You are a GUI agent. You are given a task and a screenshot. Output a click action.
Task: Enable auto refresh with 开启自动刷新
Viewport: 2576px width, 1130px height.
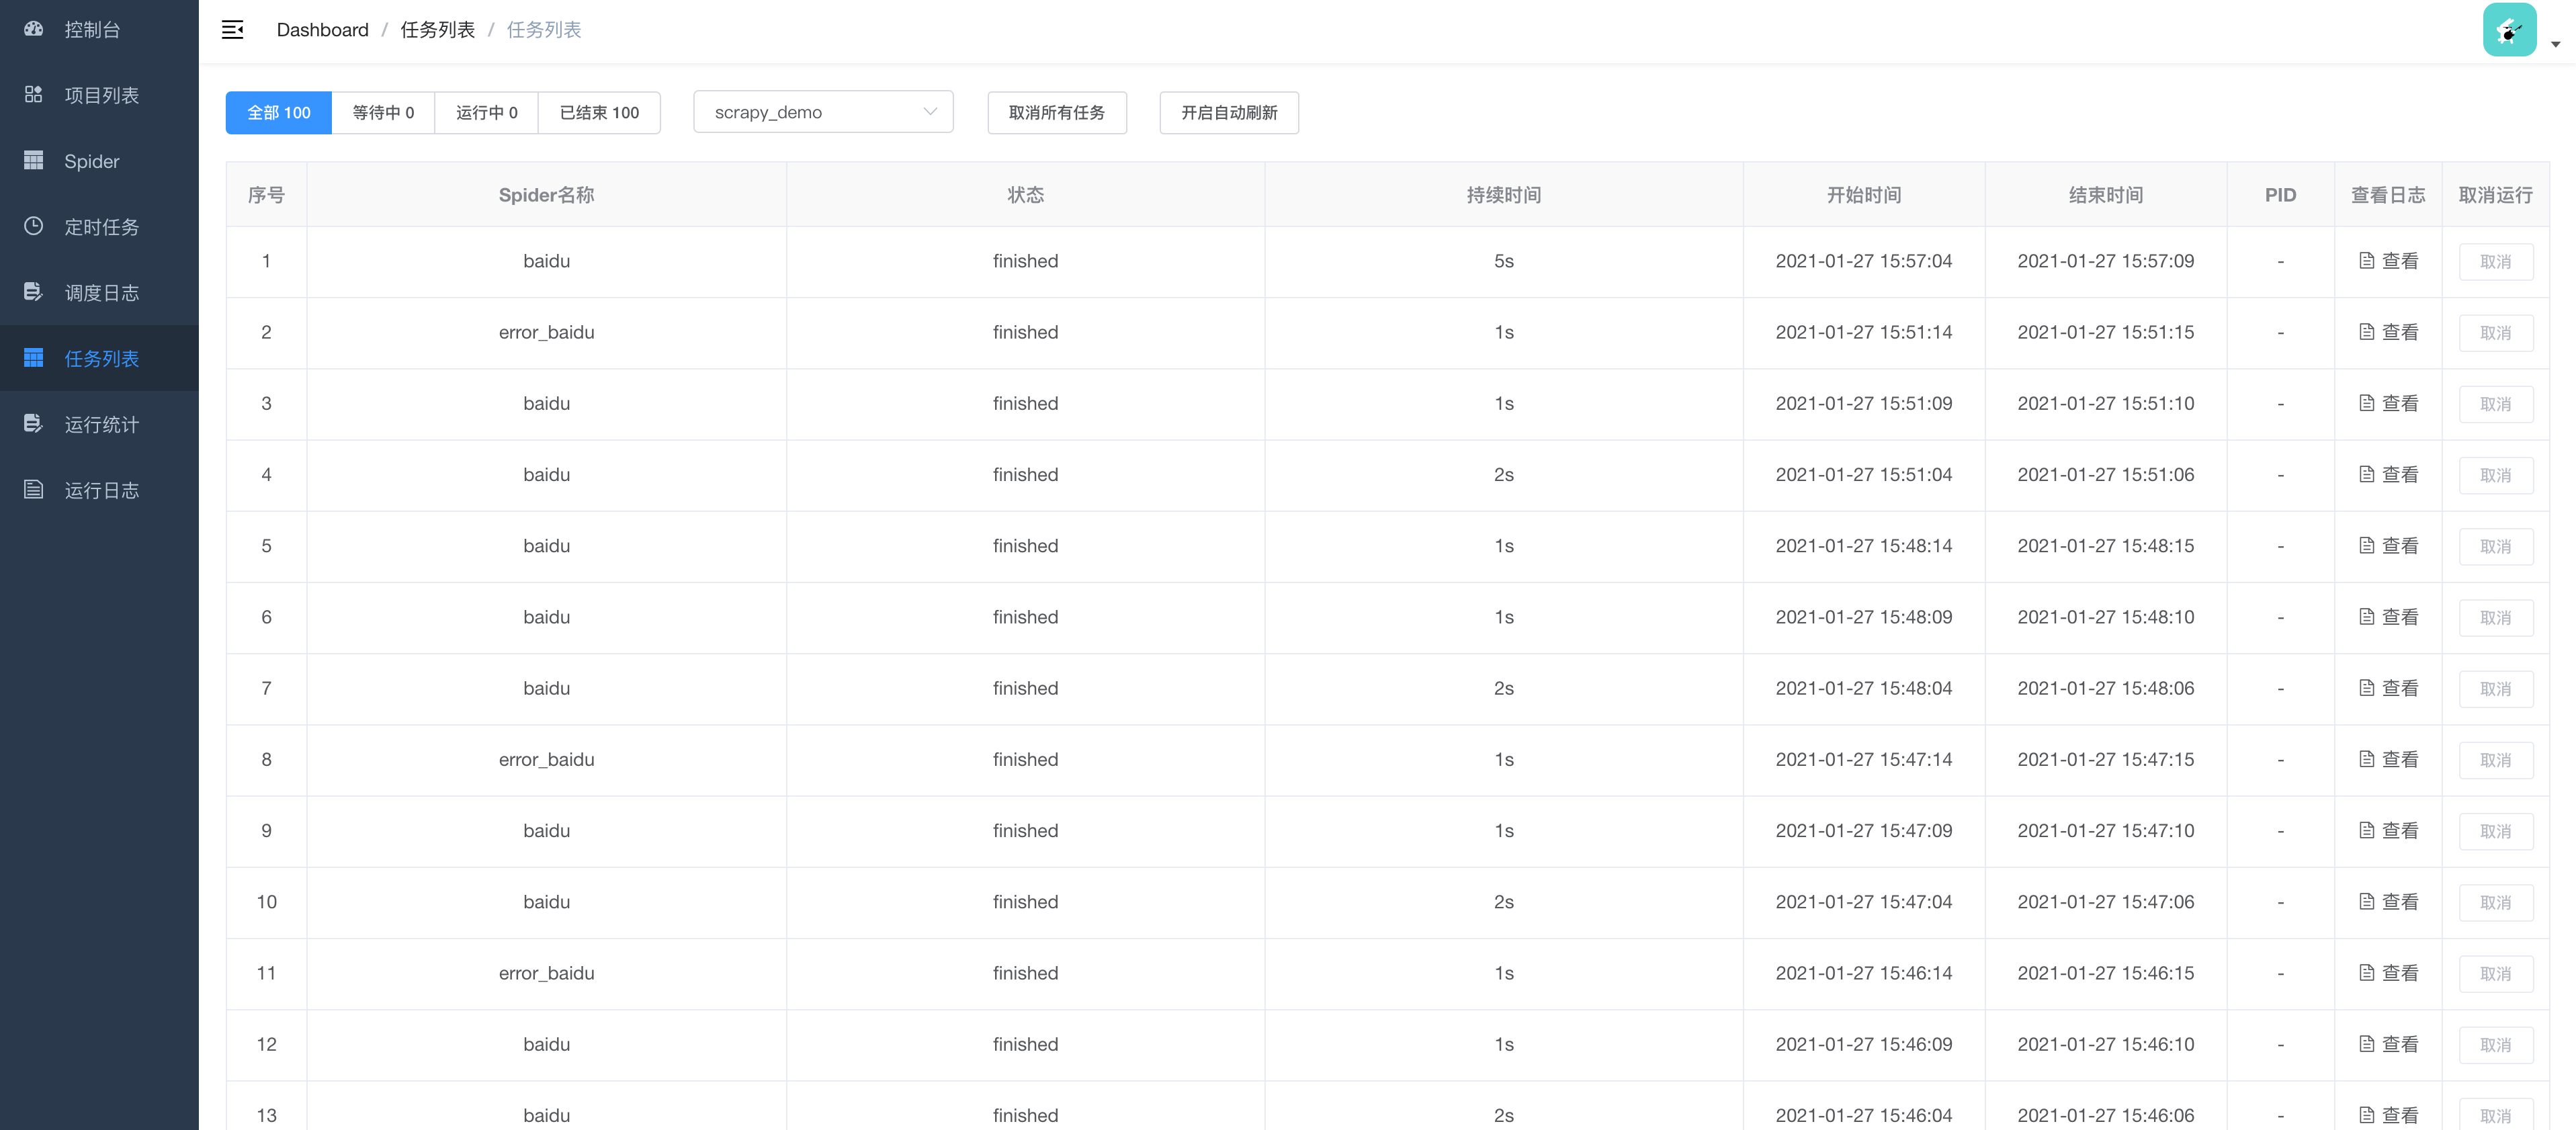[1228, 113]
